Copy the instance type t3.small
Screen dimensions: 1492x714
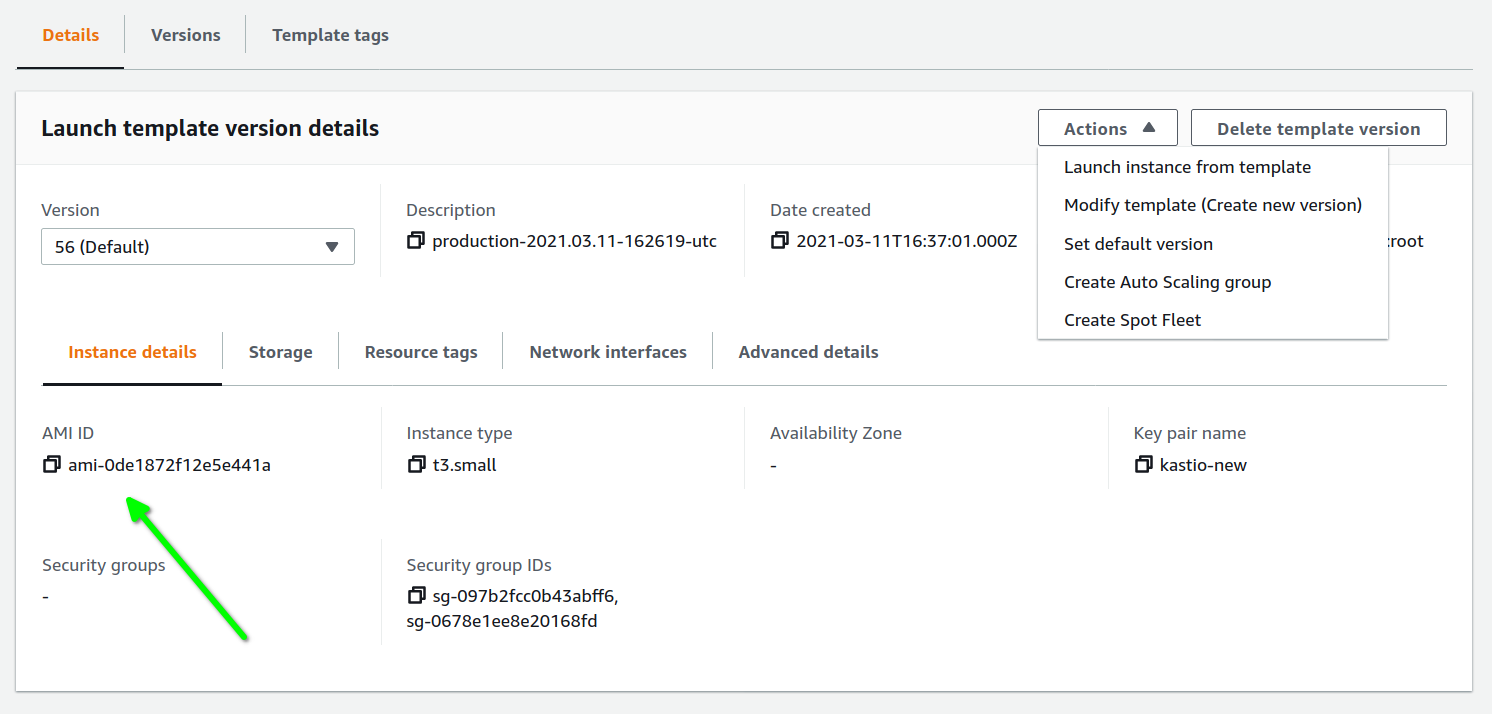(416, 465)
